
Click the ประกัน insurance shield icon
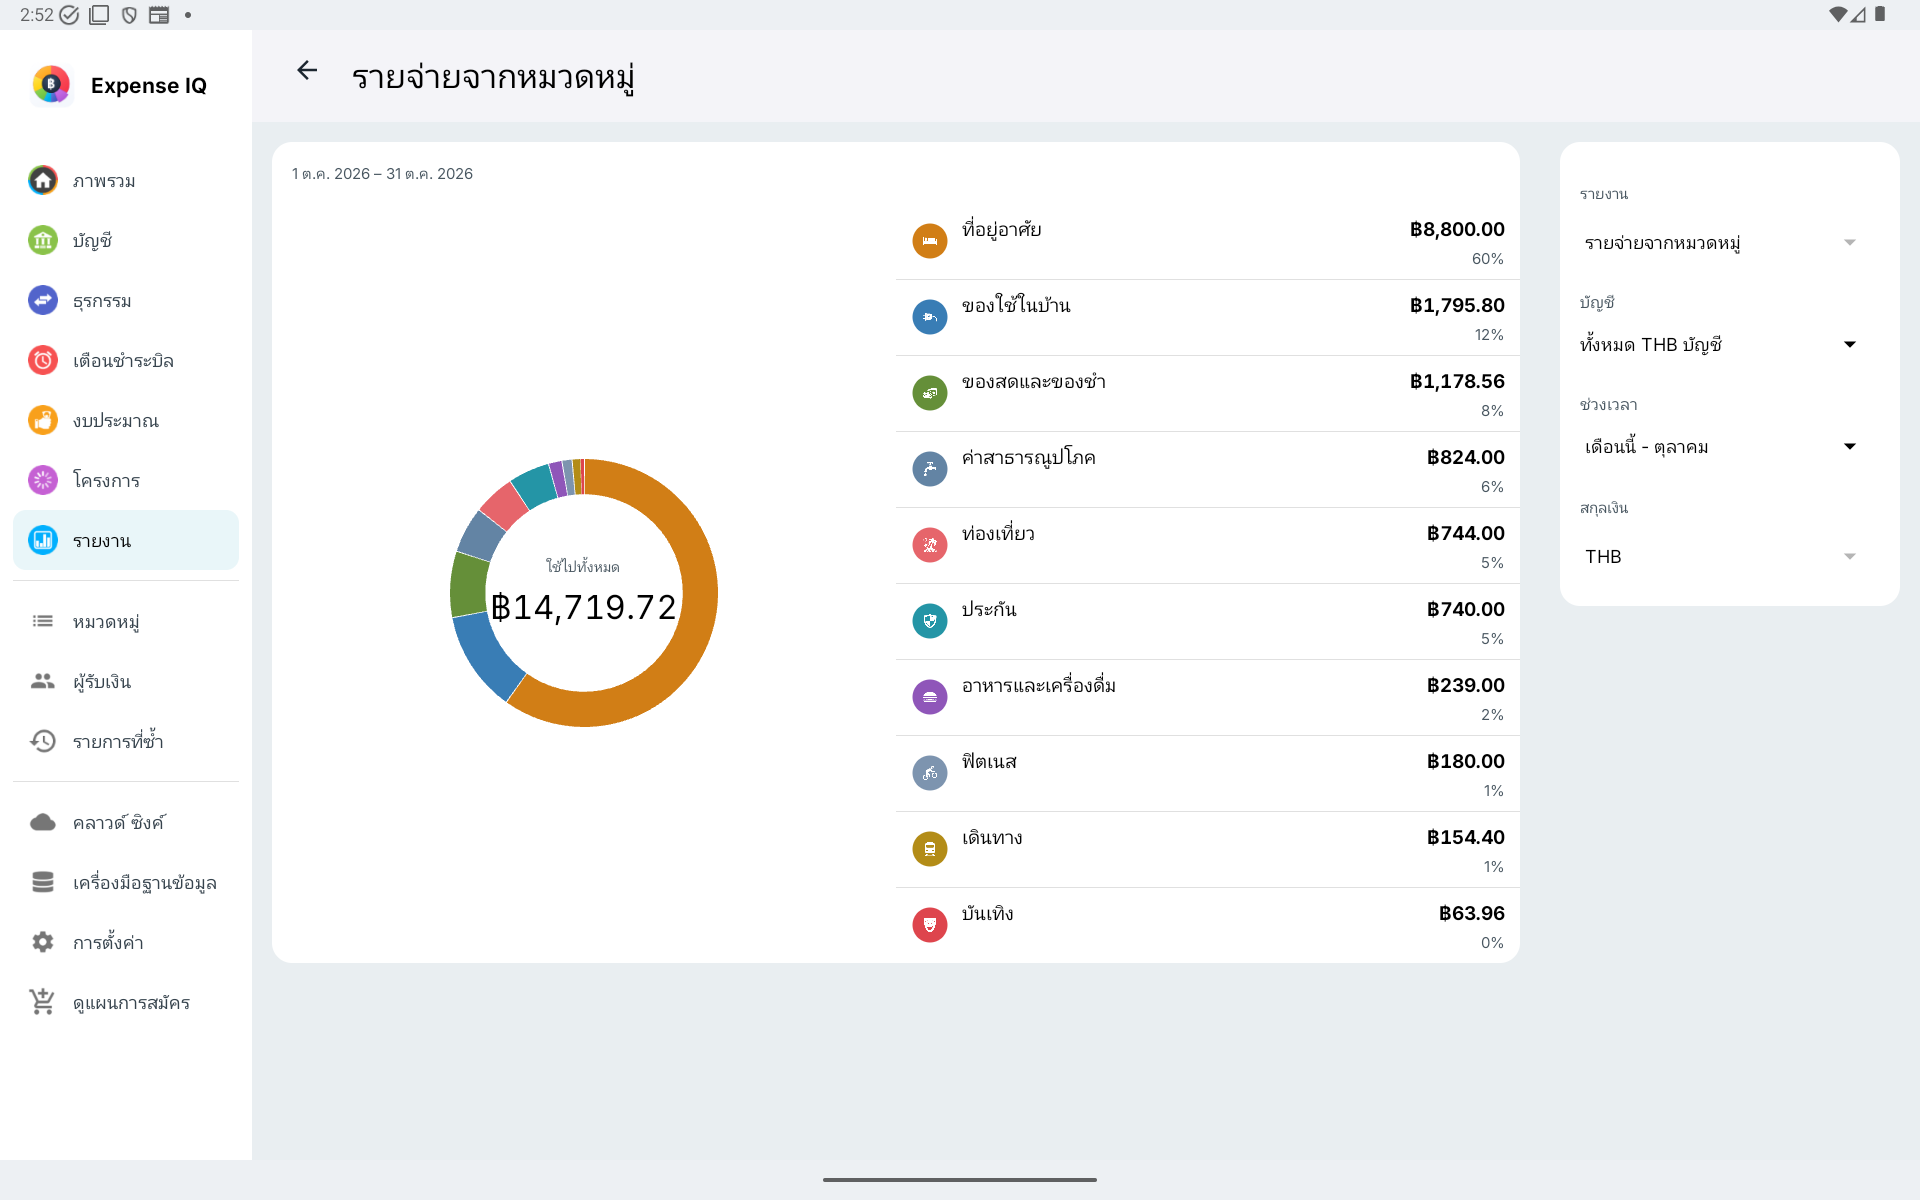point(930,621)
